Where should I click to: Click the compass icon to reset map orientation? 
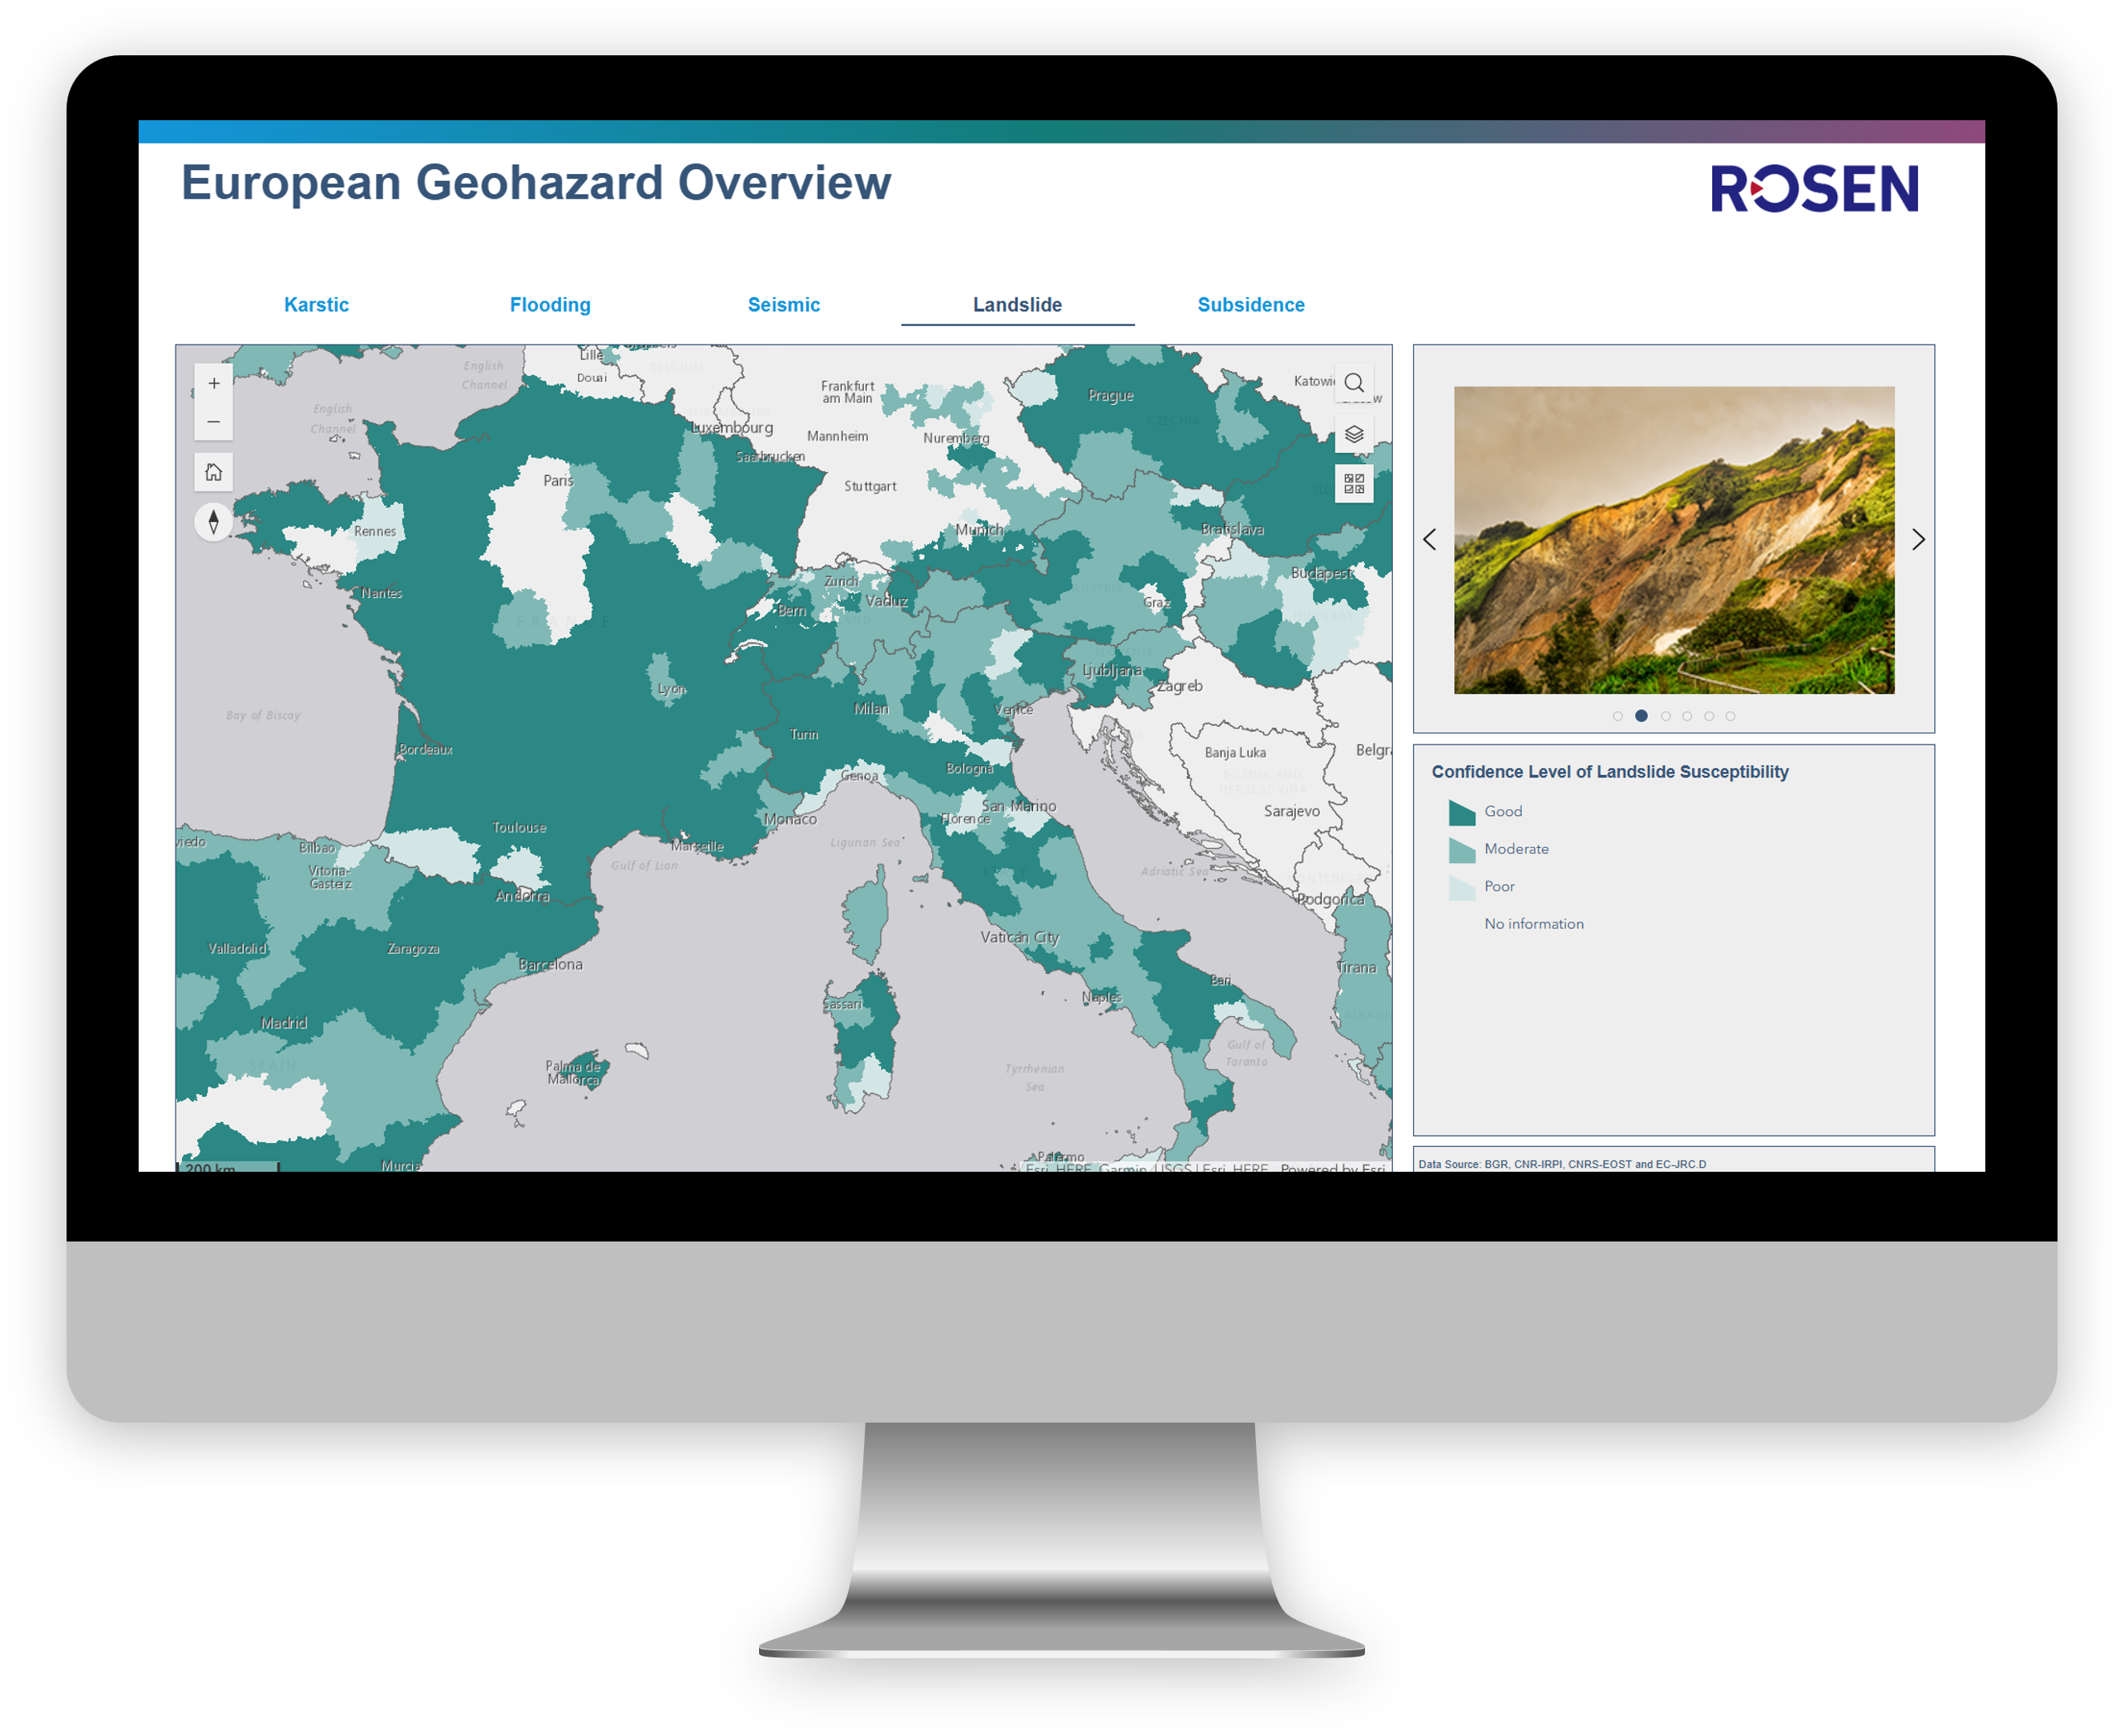point(213,521)
